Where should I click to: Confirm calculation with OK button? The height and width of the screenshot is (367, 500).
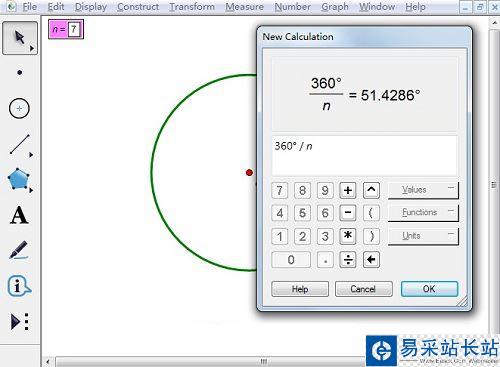coord(429,289)
